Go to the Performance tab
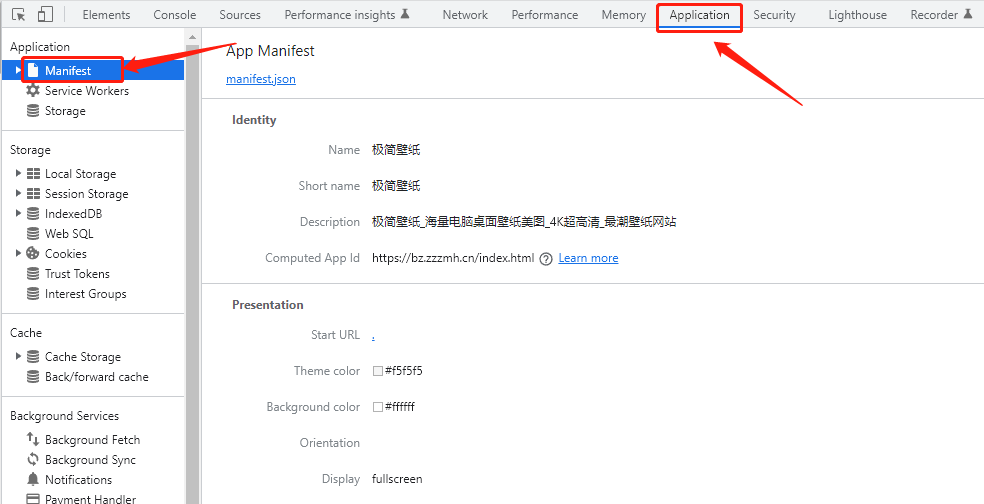The image size is (984, 504). tap(545, 15)
